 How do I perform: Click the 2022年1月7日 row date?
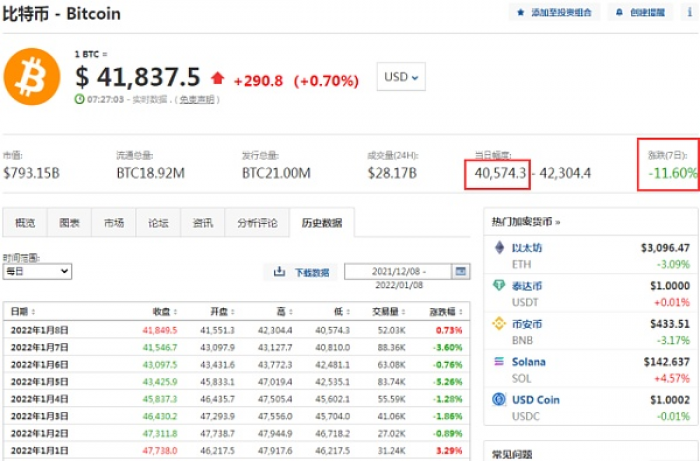(39, 347)
